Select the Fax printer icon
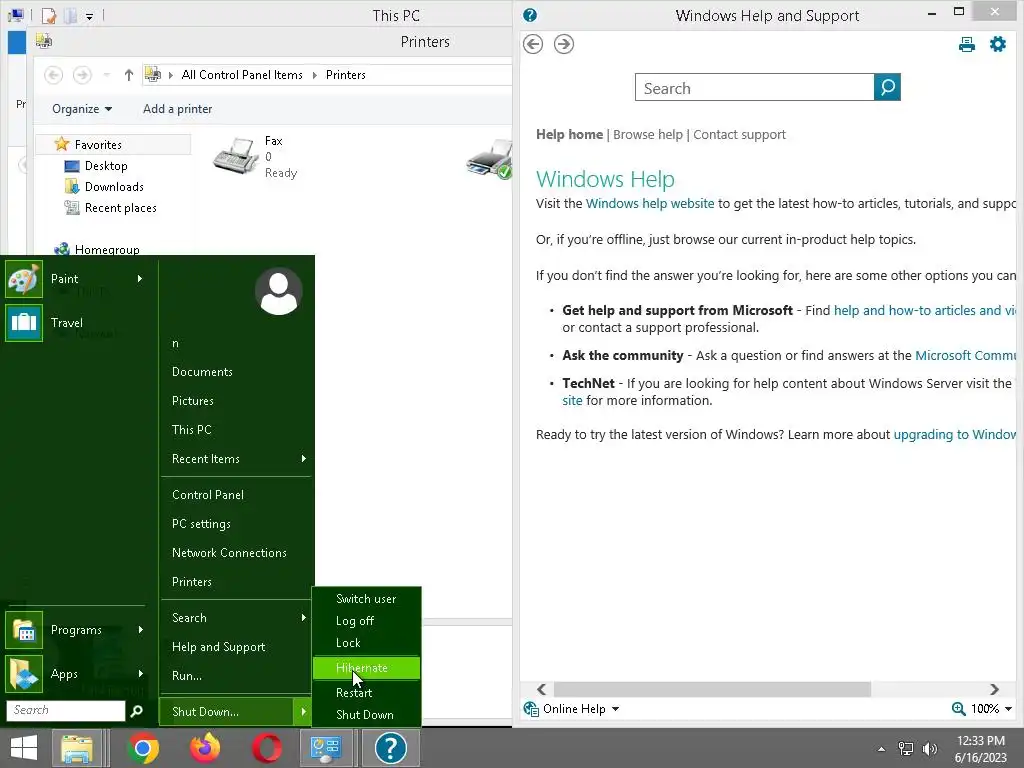 click(x=236, y=155)
